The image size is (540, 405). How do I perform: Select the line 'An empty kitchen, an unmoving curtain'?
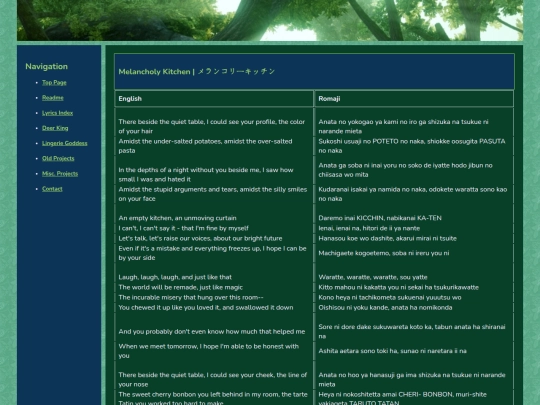click(177, 218)
